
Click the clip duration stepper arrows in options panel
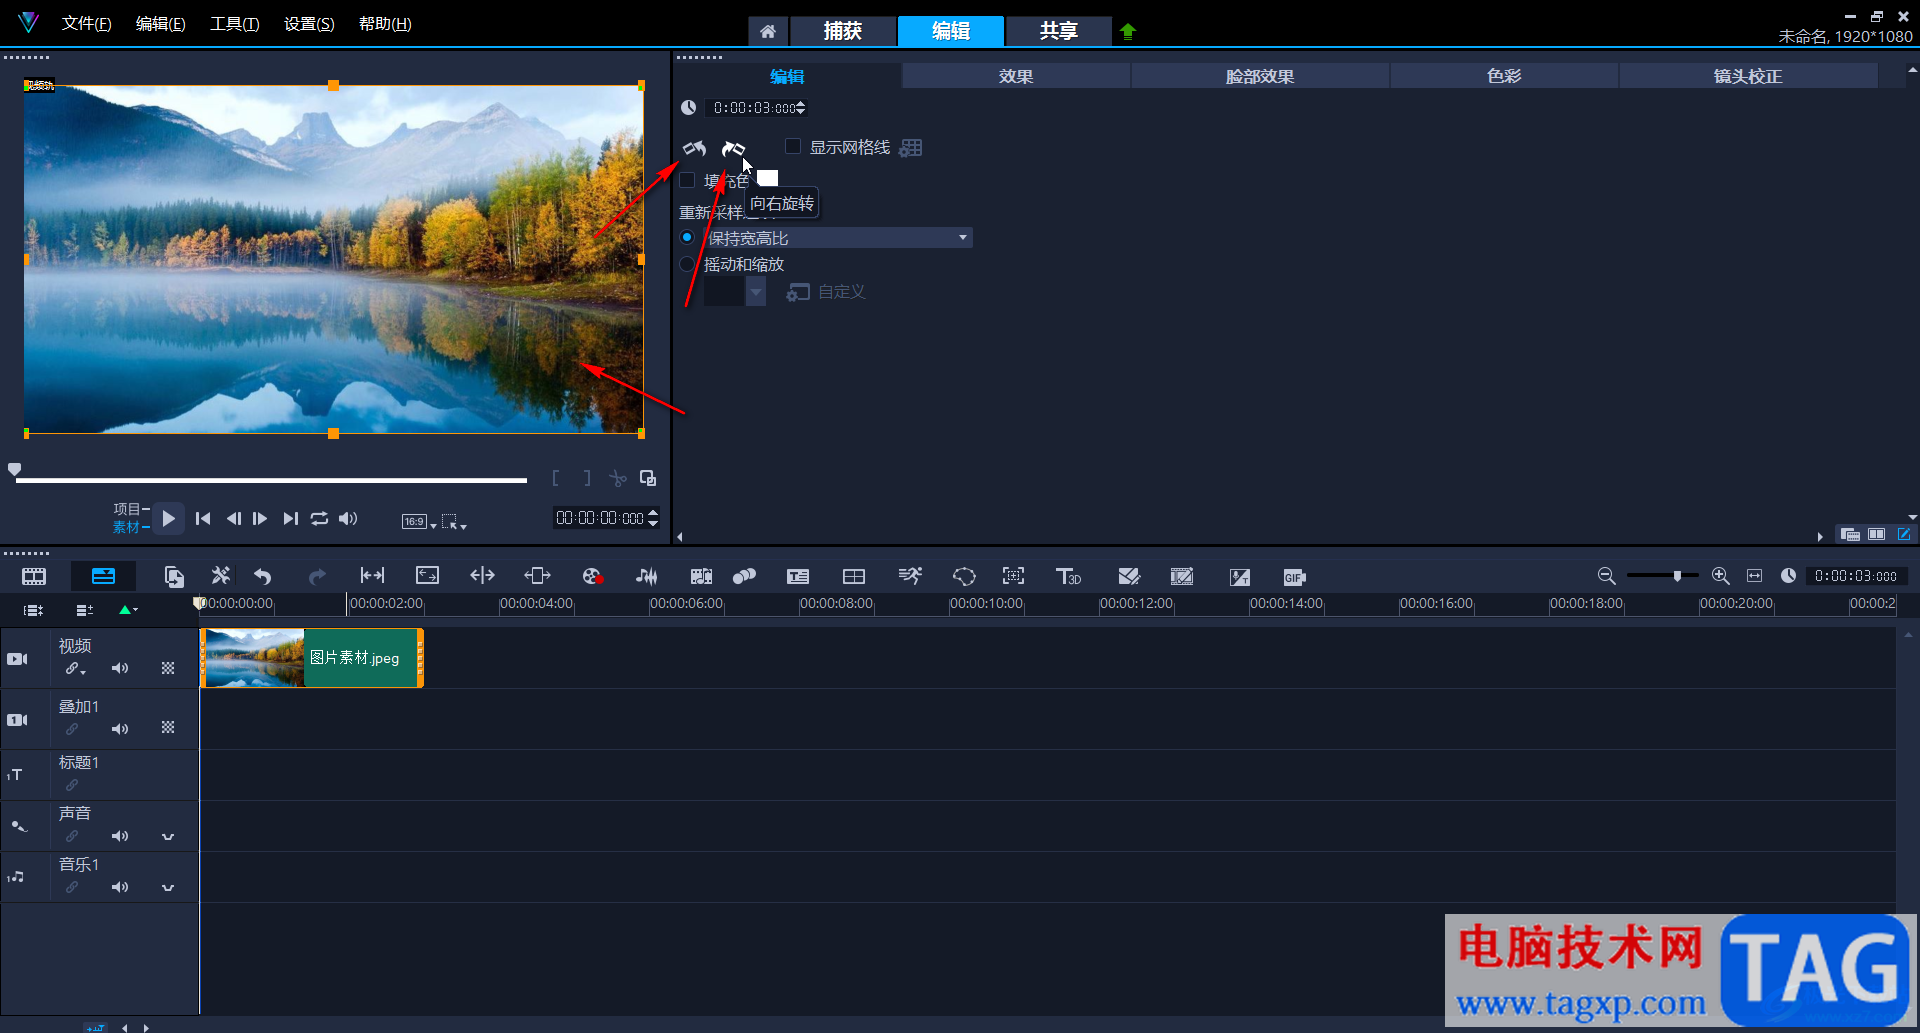coord(801,107)
